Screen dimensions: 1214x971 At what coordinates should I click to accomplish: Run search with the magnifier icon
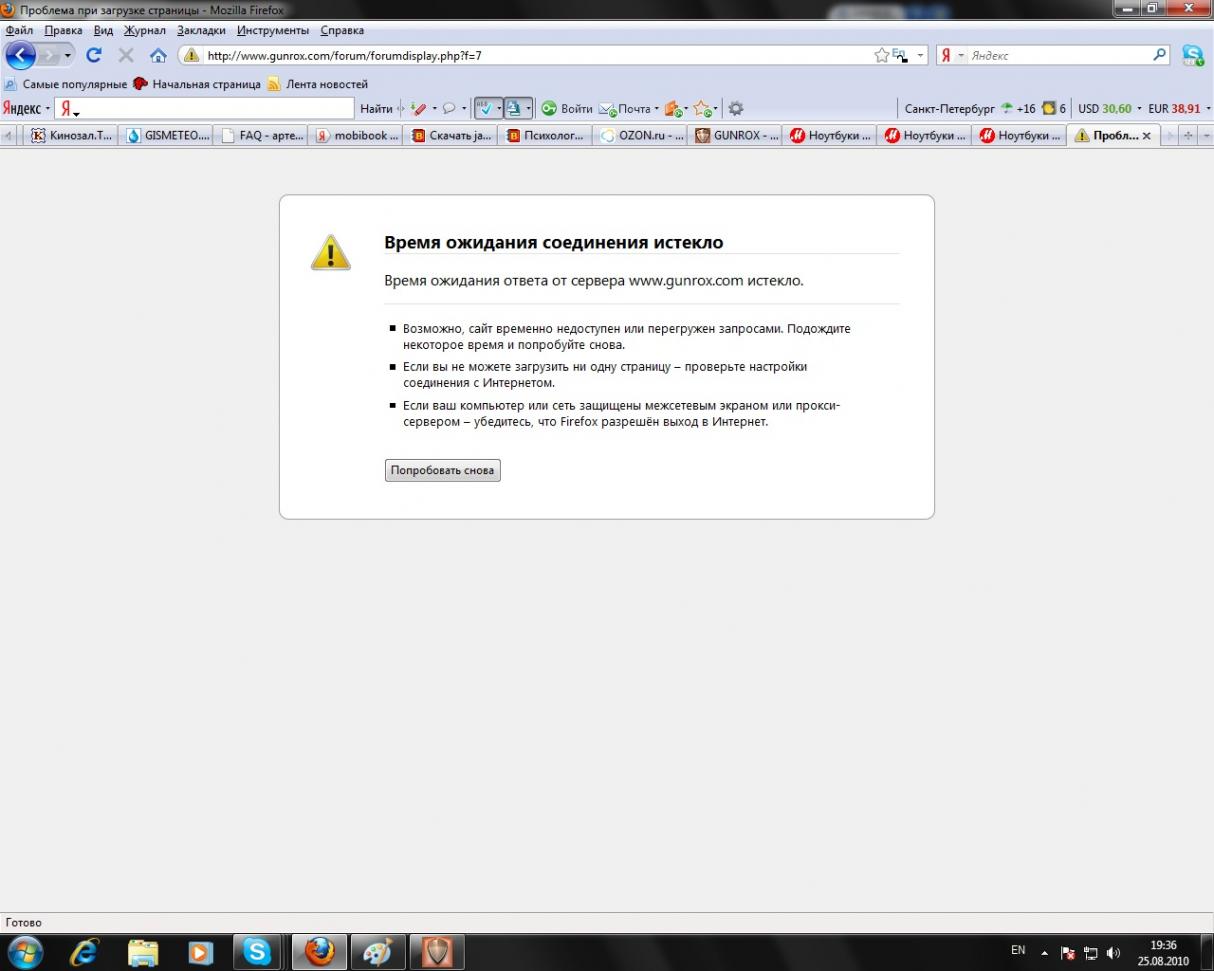pyautogui.click(x=1160, y=56)
